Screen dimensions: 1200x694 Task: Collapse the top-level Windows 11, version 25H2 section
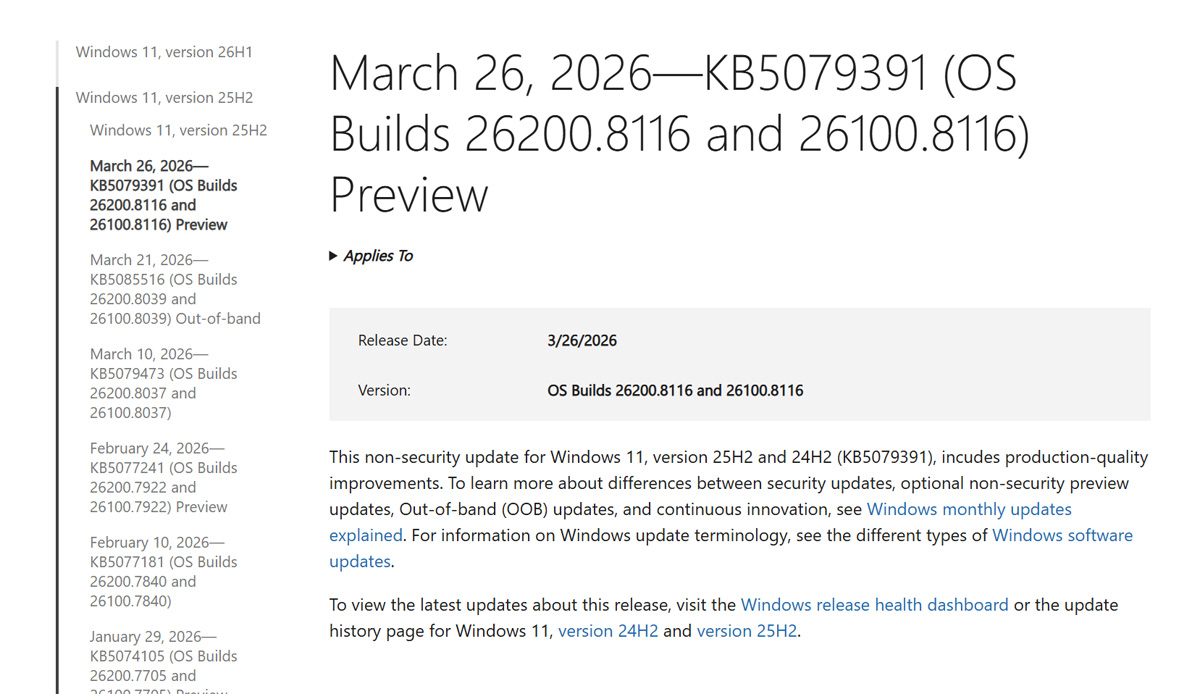164,98
